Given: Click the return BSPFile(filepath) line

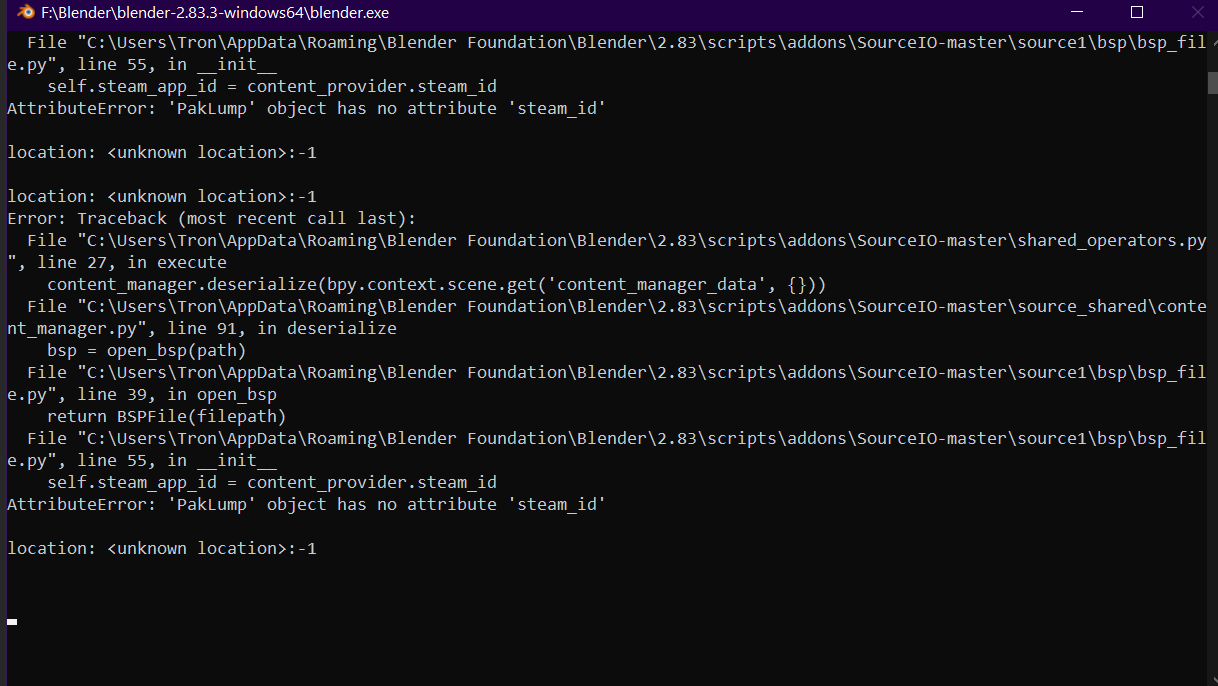Looking at the screenshot, I should (x=164, y=416).
